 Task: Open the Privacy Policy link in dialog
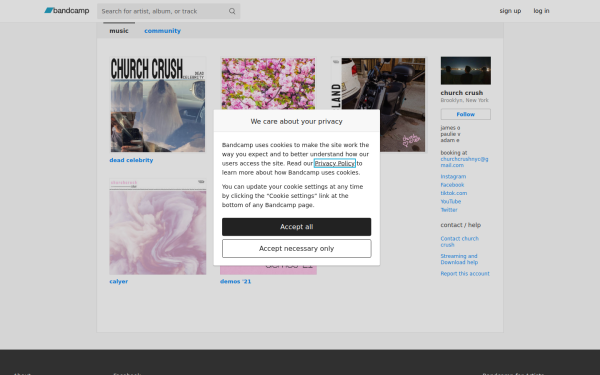[335, 163]
